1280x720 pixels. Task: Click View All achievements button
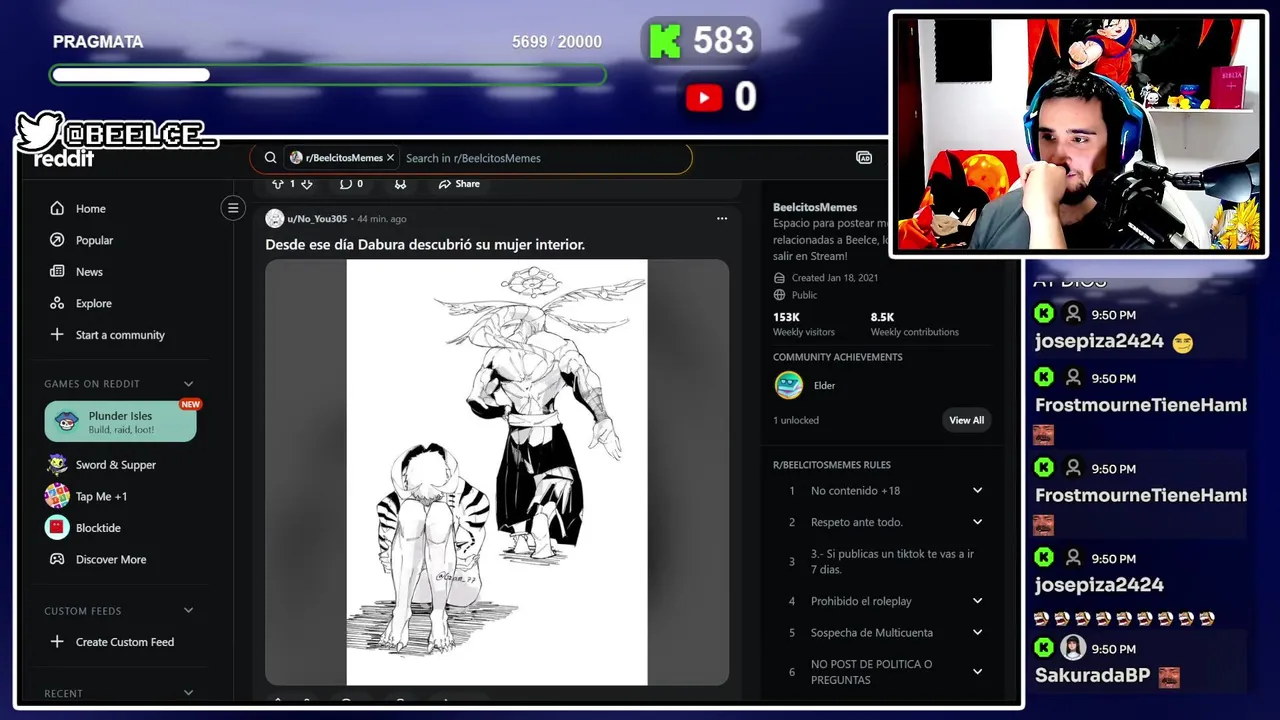click(966, 420)
